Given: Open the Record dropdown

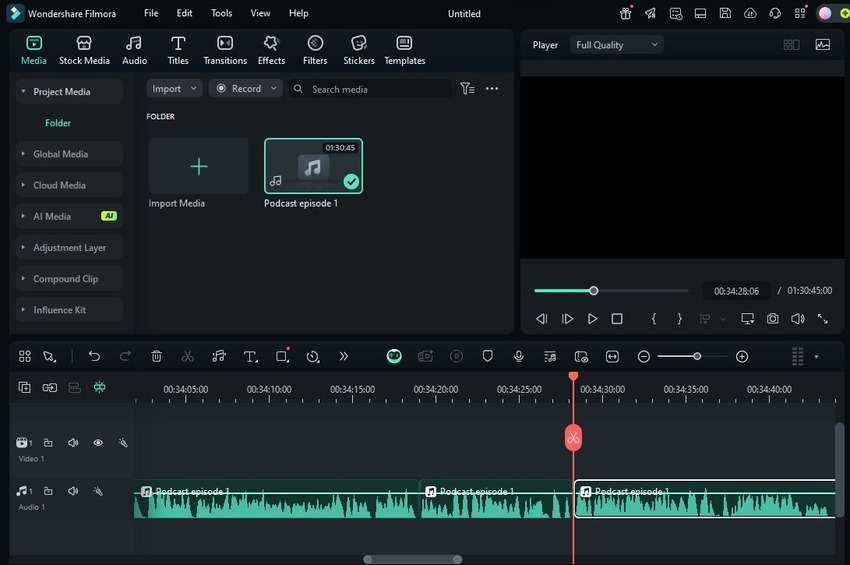Looking at the screenshot, I should pos(246,88).
